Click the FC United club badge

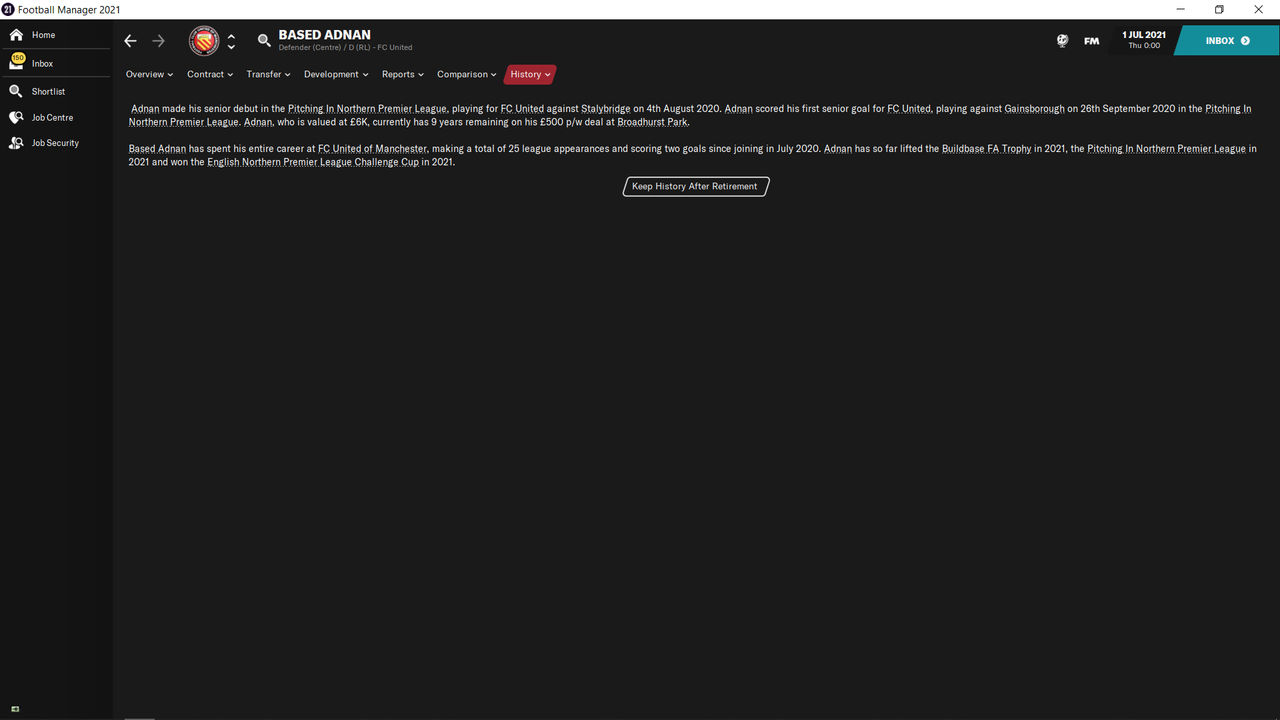click(x=204, y=41)
